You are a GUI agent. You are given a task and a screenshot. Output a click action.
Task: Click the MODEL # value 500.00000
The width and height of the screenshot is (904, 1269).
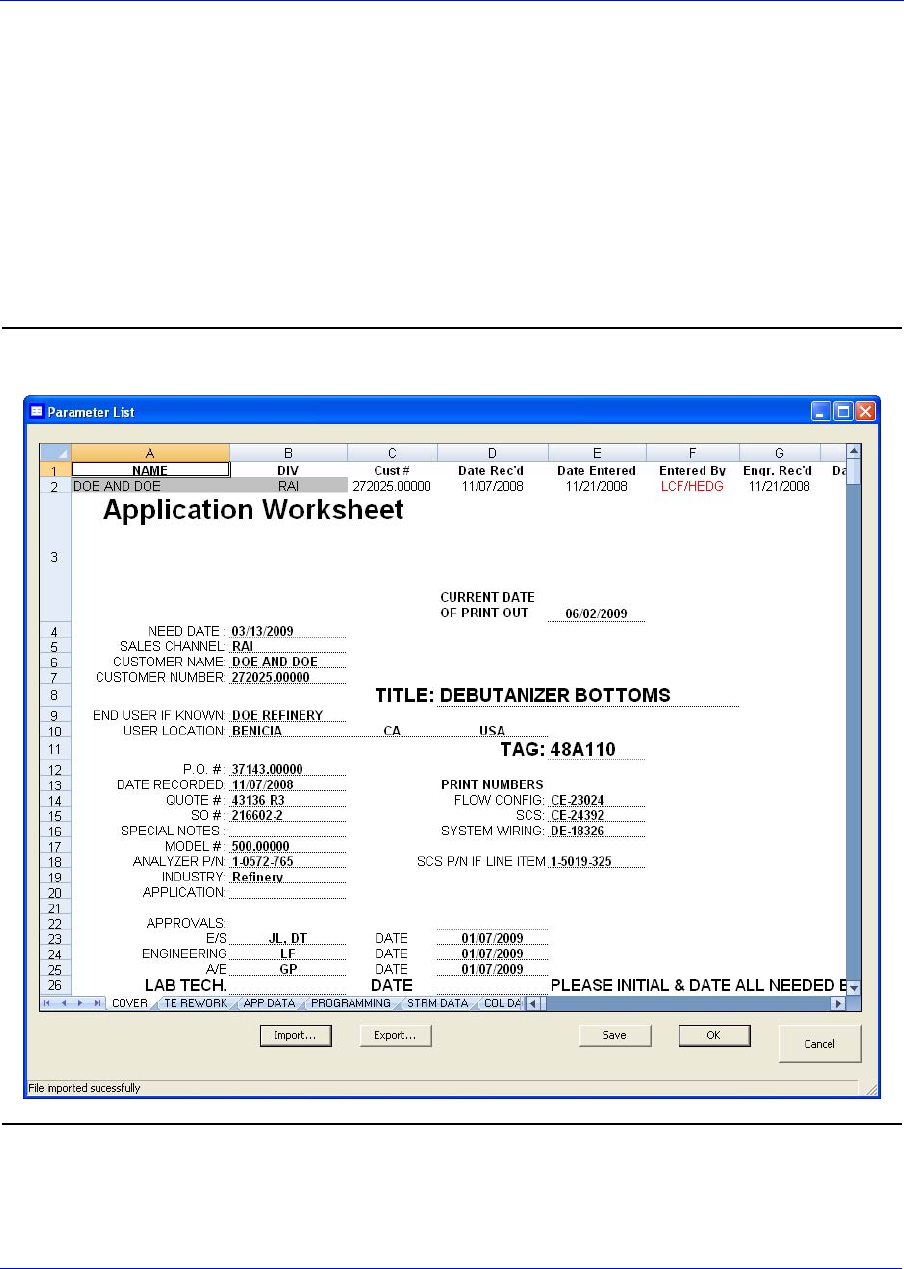[262, 846]
